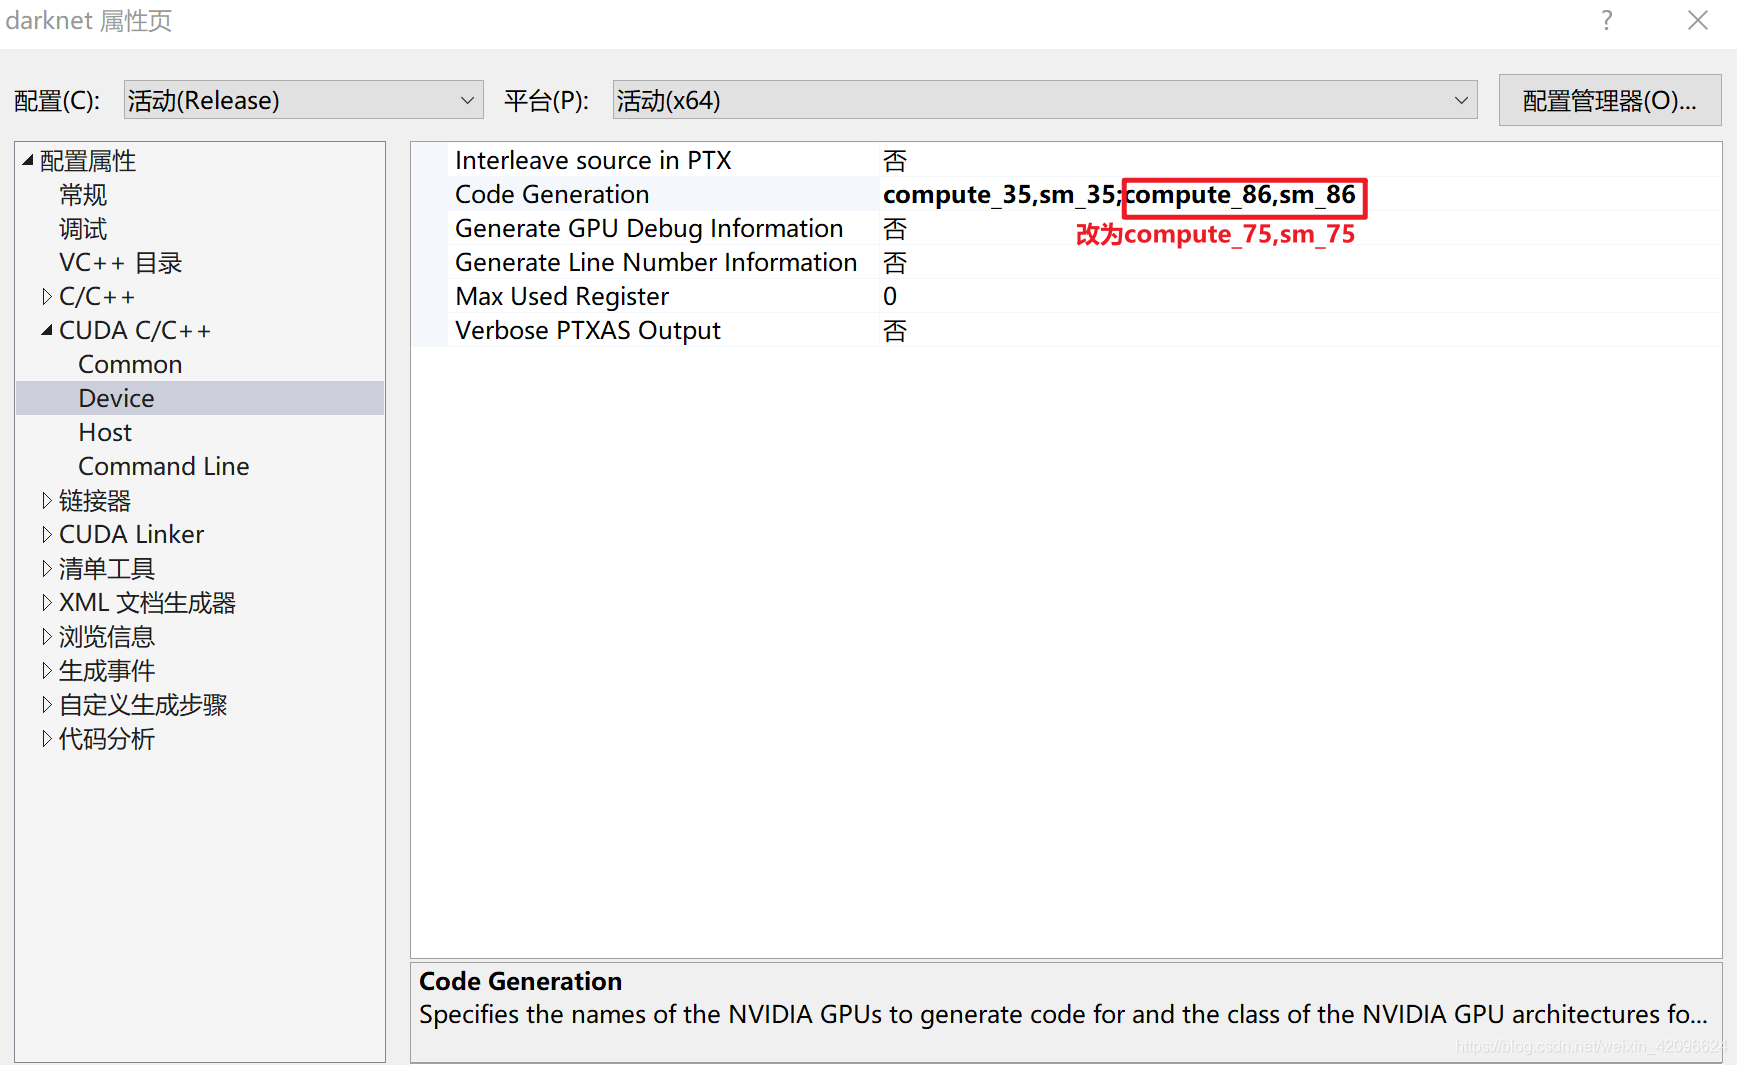The height and width of the screenshot is (1065, 1737).
Task: Select the 生成事件 tree item label
Action: (x=107, y=670)
